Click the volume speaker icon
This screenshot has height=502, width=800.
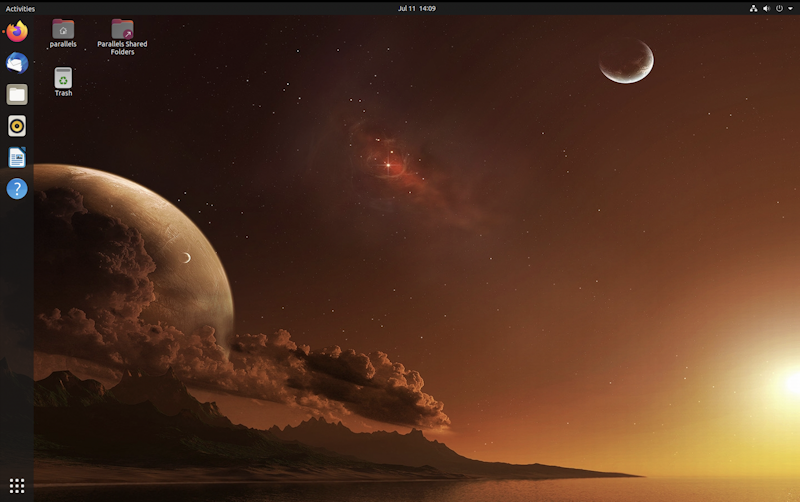pos(766,8)
